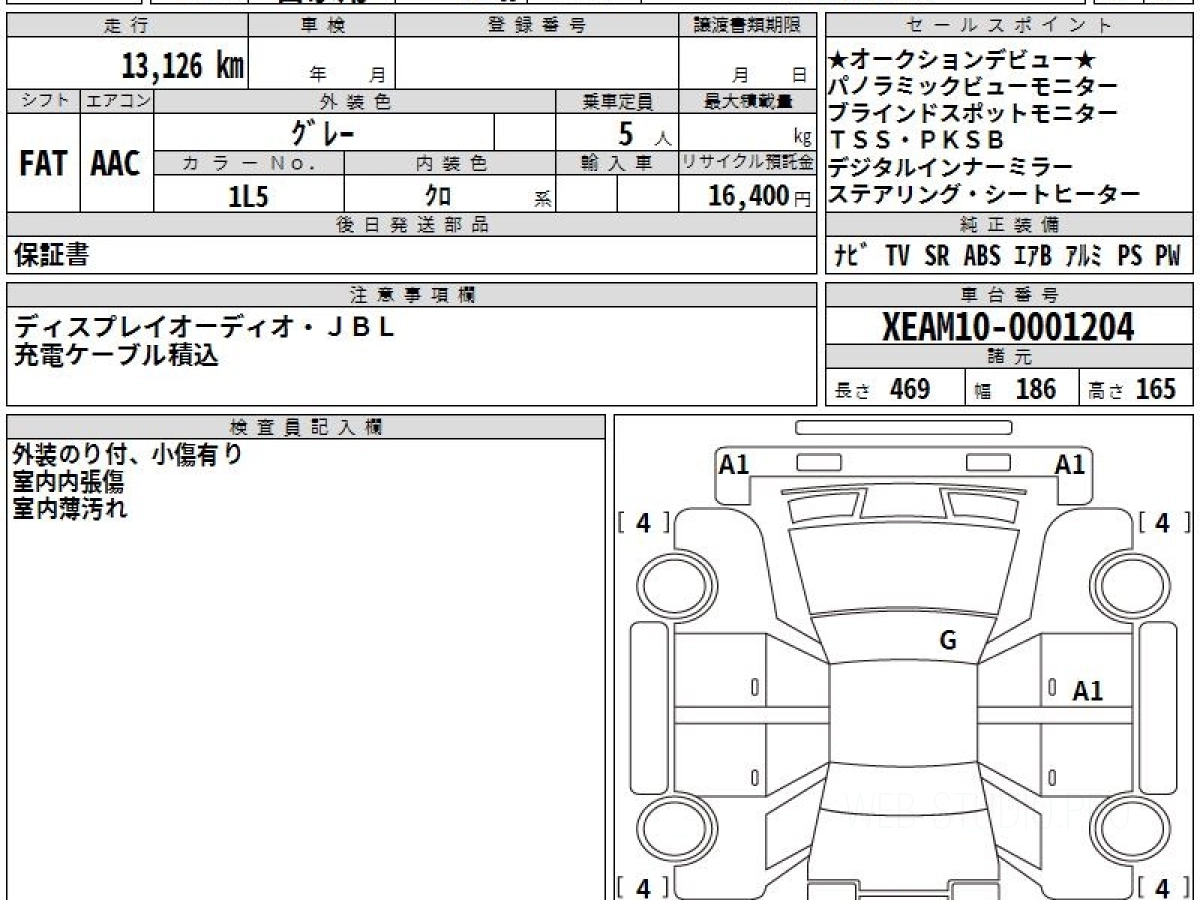The image size is (1200, 900).
Task: Select the アルミ equipment code
Action: click(1084, 256)
